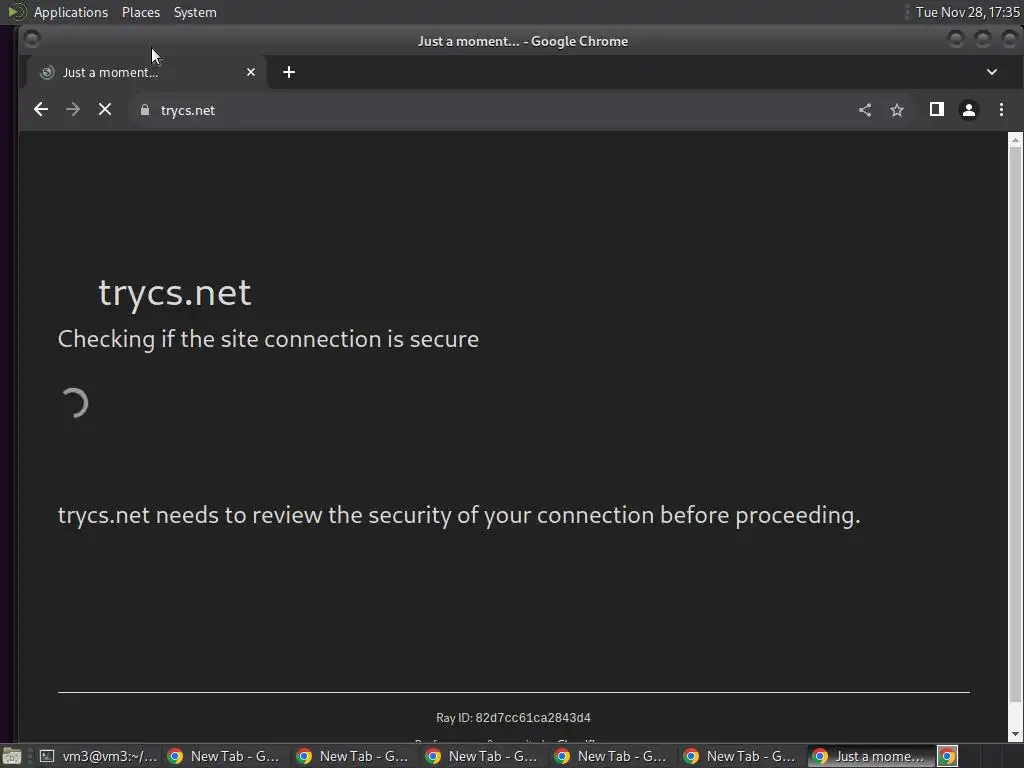This screenshot has height=768, width=1024.
Task: Stop loading the trycs.net page
Action: pyautogui.click(x=105, y=110)
